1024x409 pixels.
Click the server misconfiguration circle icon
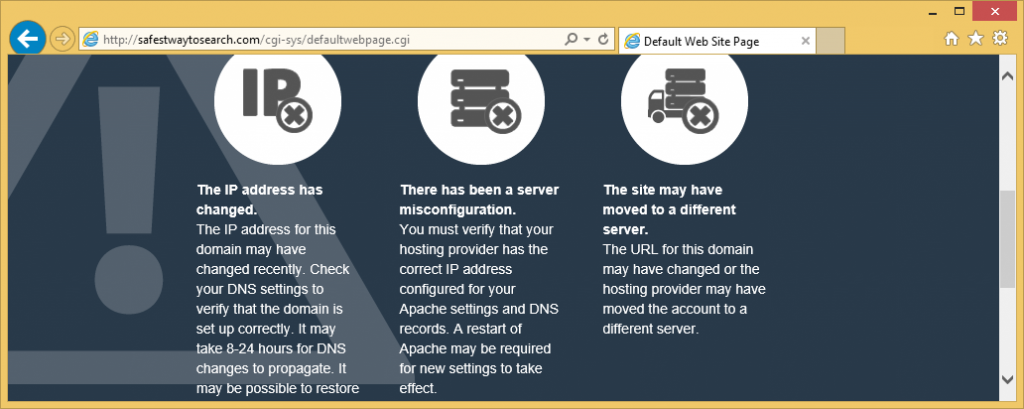[482, 101]
